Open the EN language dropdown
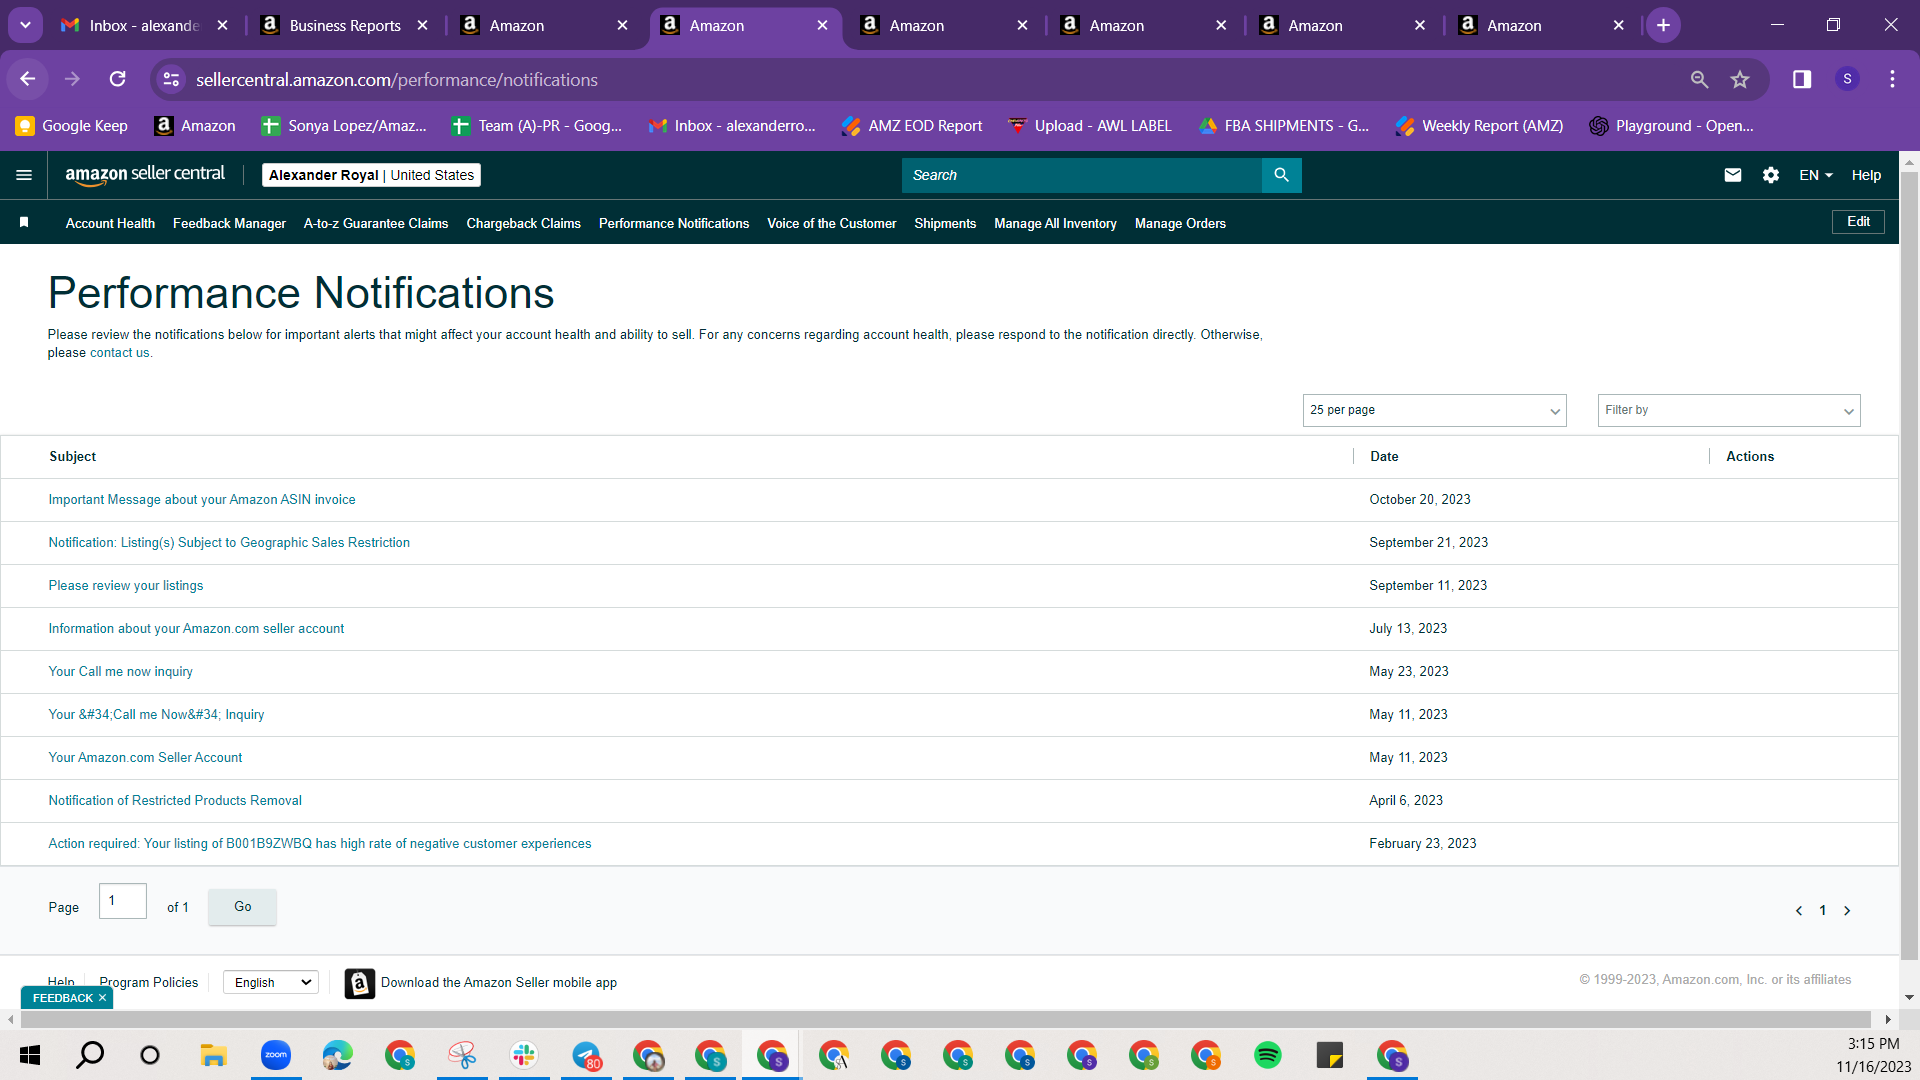This screenshot has height=1080, width=1920. tap(1816, 175)
